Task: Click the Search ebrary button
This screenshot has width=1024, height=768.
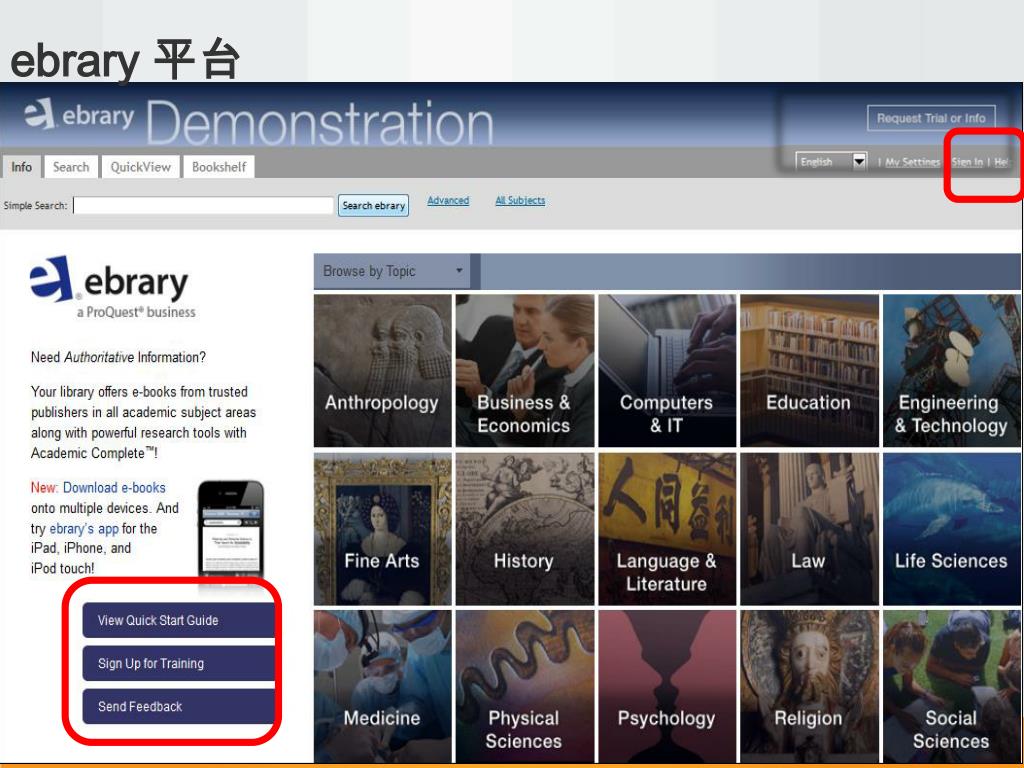Action: [374, 206]
